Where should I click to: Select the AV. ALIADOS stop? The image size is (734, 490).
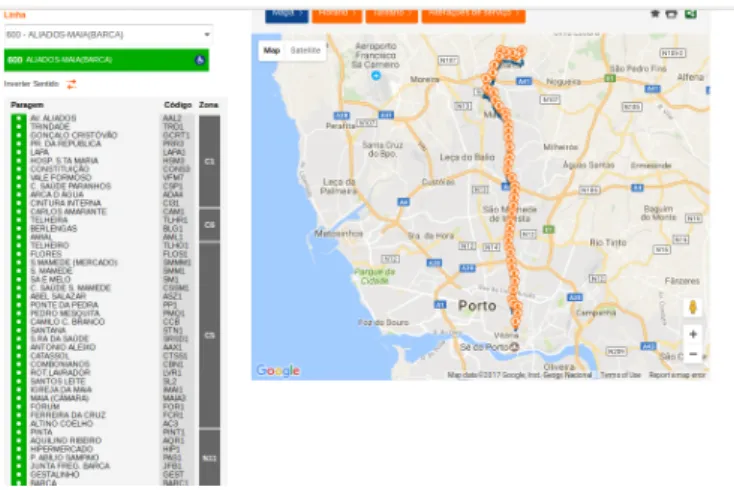[x=53, y=118]
